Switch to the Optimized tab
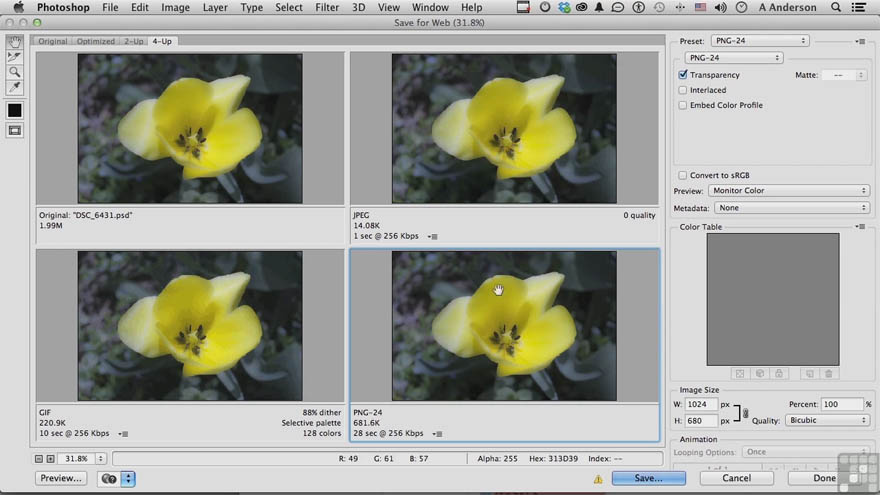 [x=95, y=41]
